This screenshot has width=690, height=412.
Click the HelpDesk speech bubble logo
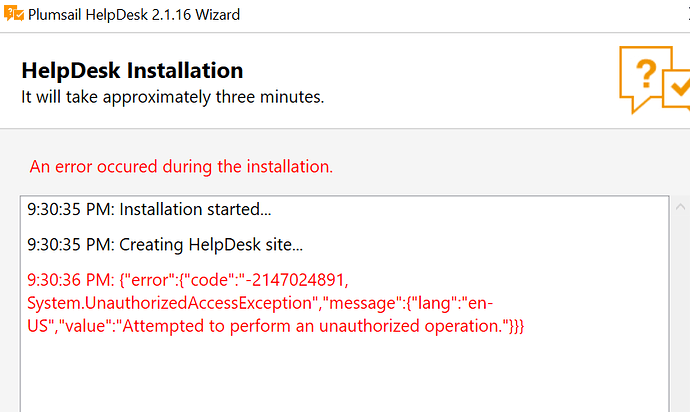click(654, 80)
